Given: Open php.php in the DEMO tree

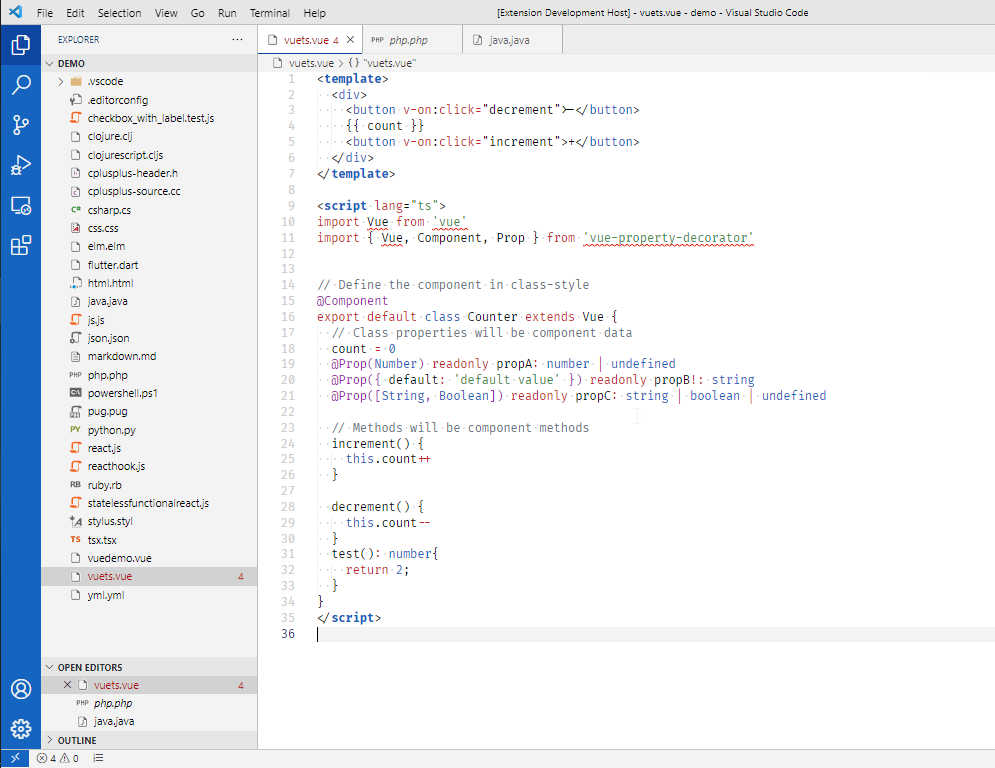Looking at the screenshot, I should (x=149, y=374).
